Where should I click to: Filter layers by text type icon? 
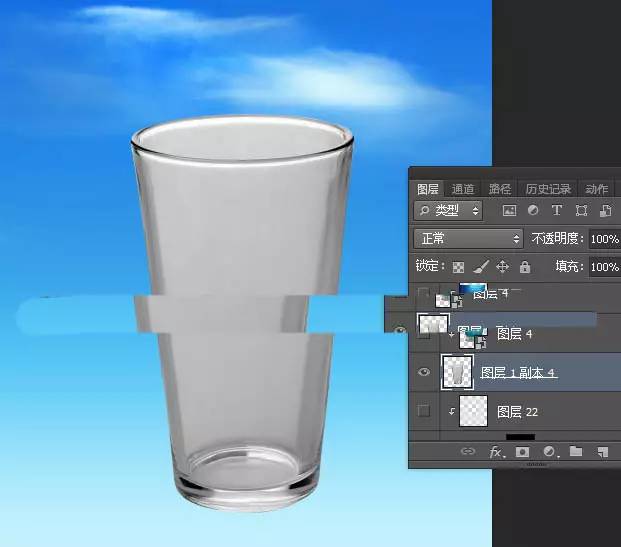coord(557,211)
